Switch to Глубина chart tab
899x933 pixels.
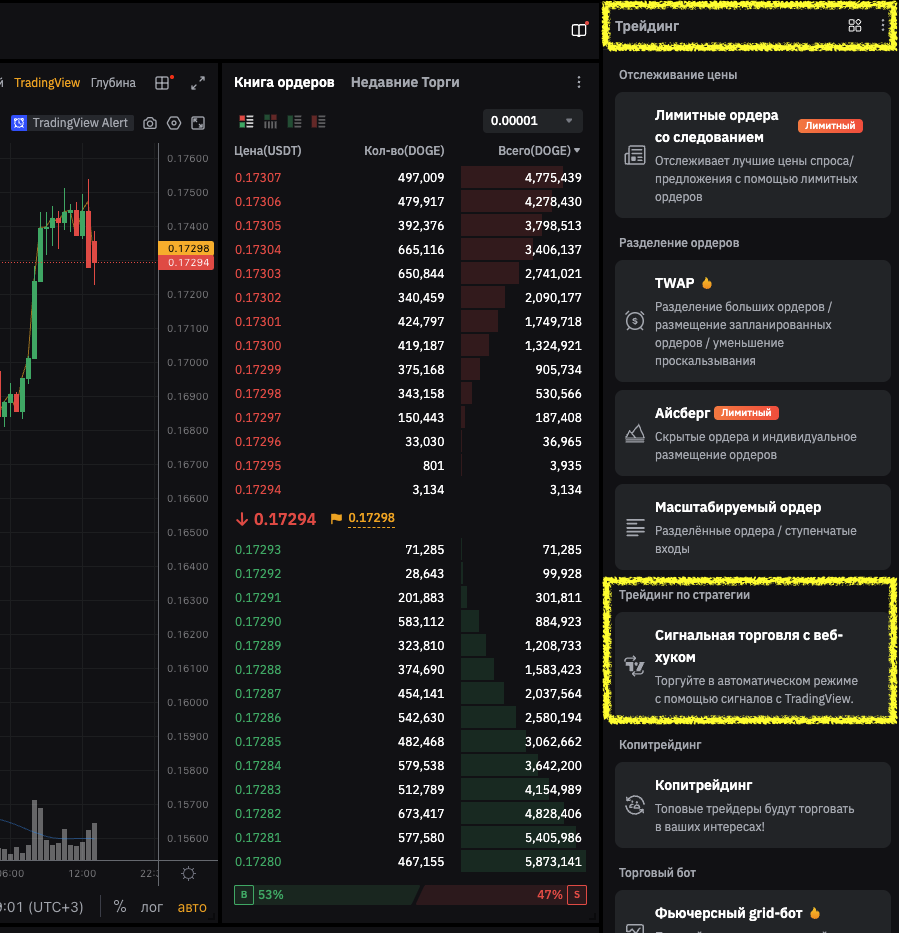[113, 83]
